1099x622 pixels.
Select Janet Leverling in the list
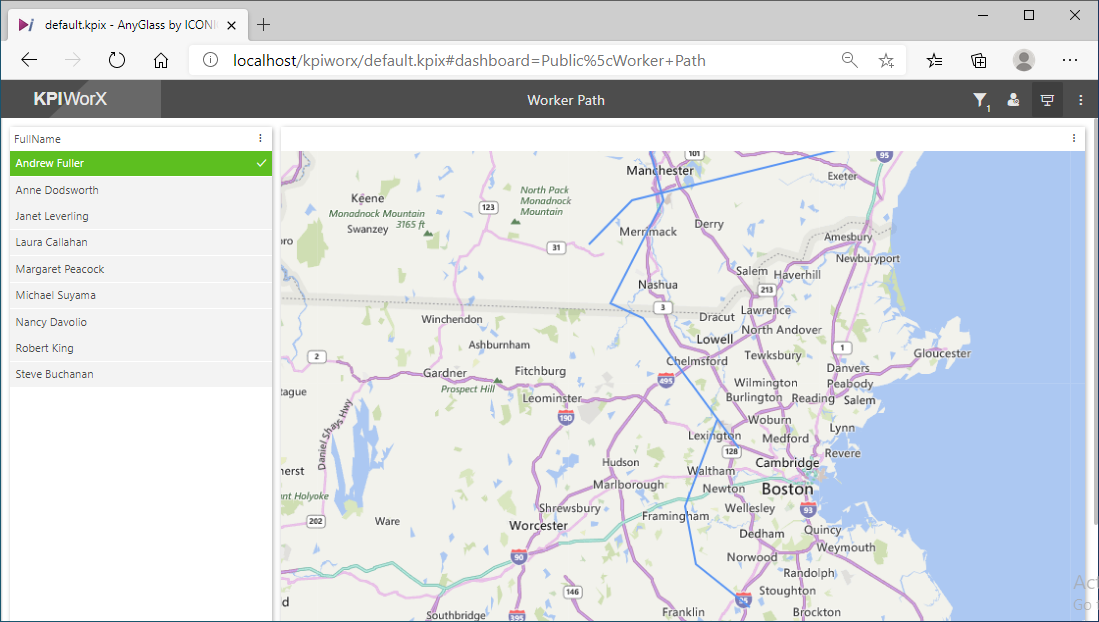[140, 216]
